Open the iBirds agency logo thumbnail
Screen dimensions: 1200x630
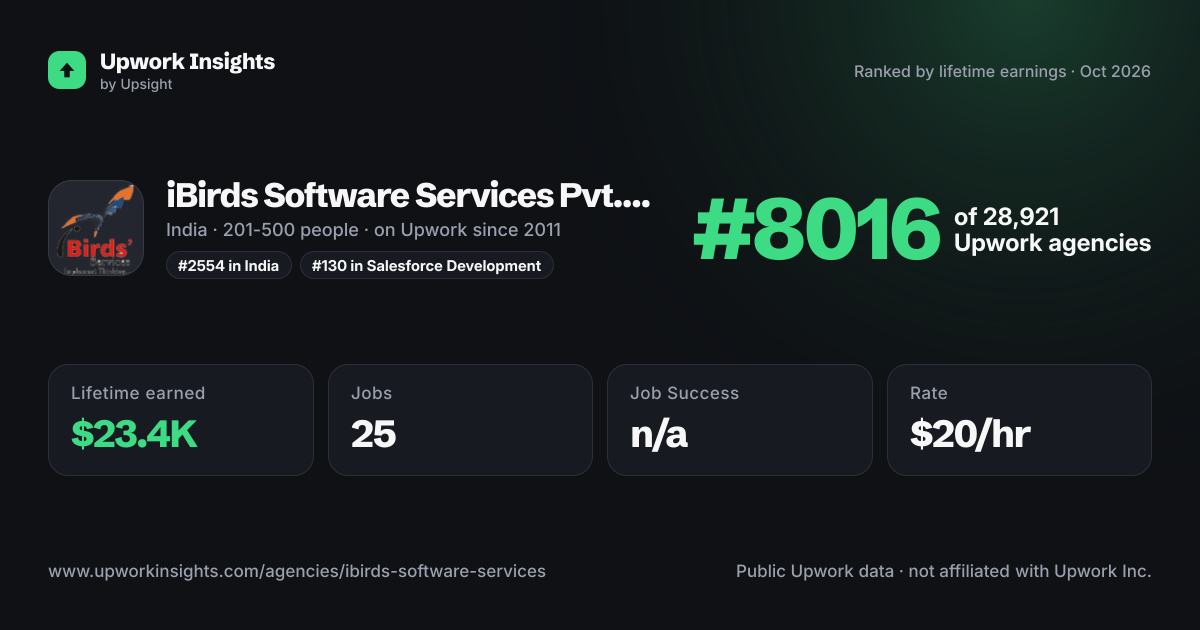[96, 228]
